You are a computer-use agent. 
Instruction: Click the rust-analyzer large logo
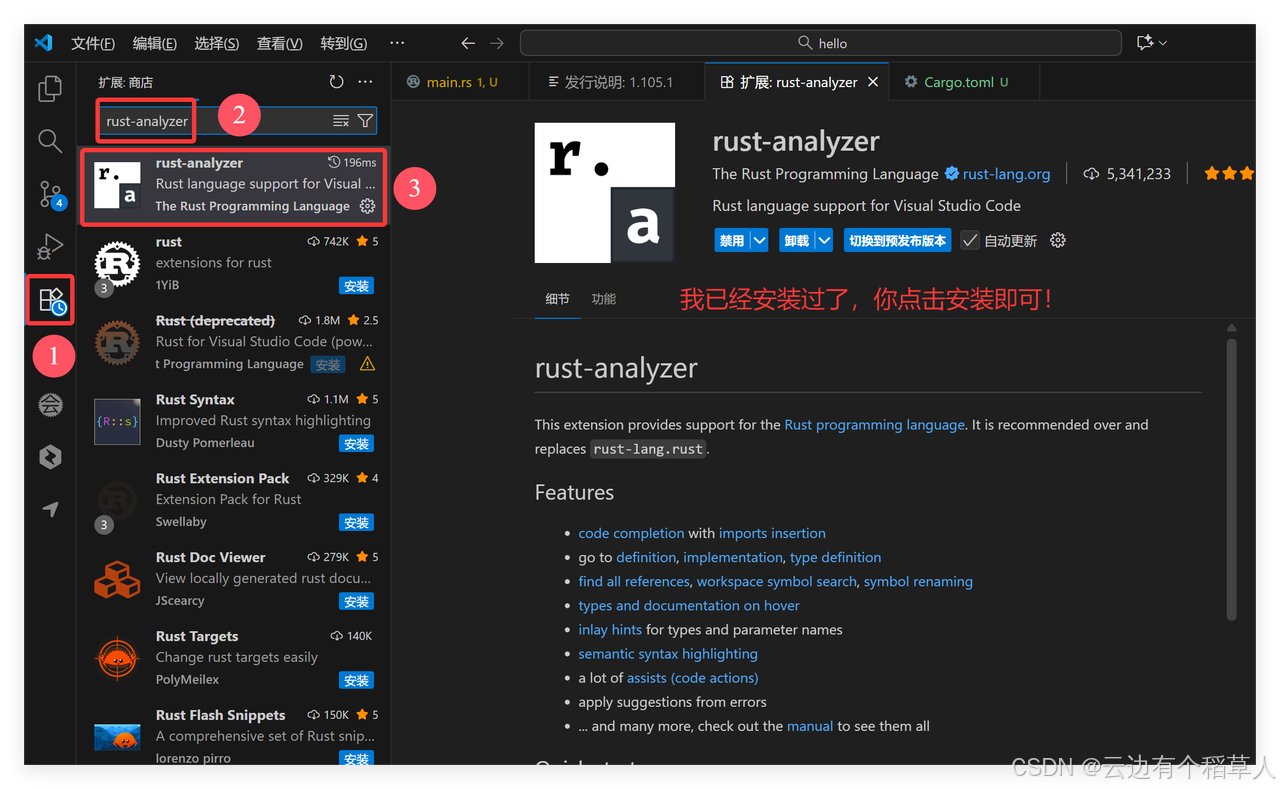tap(605, 193)
